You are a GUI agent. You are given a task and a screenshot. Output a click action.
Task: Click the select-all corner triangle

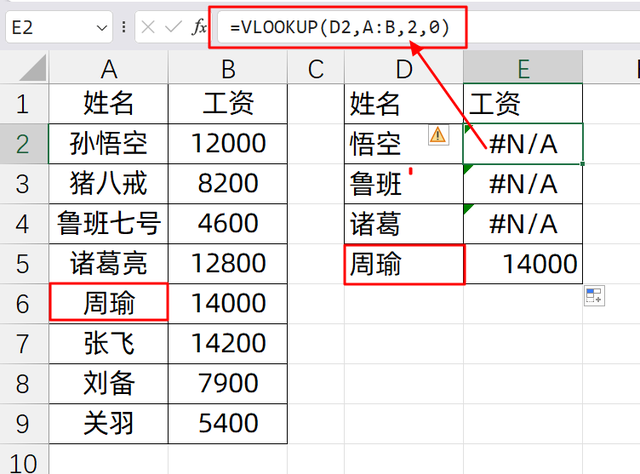[33, 68]
